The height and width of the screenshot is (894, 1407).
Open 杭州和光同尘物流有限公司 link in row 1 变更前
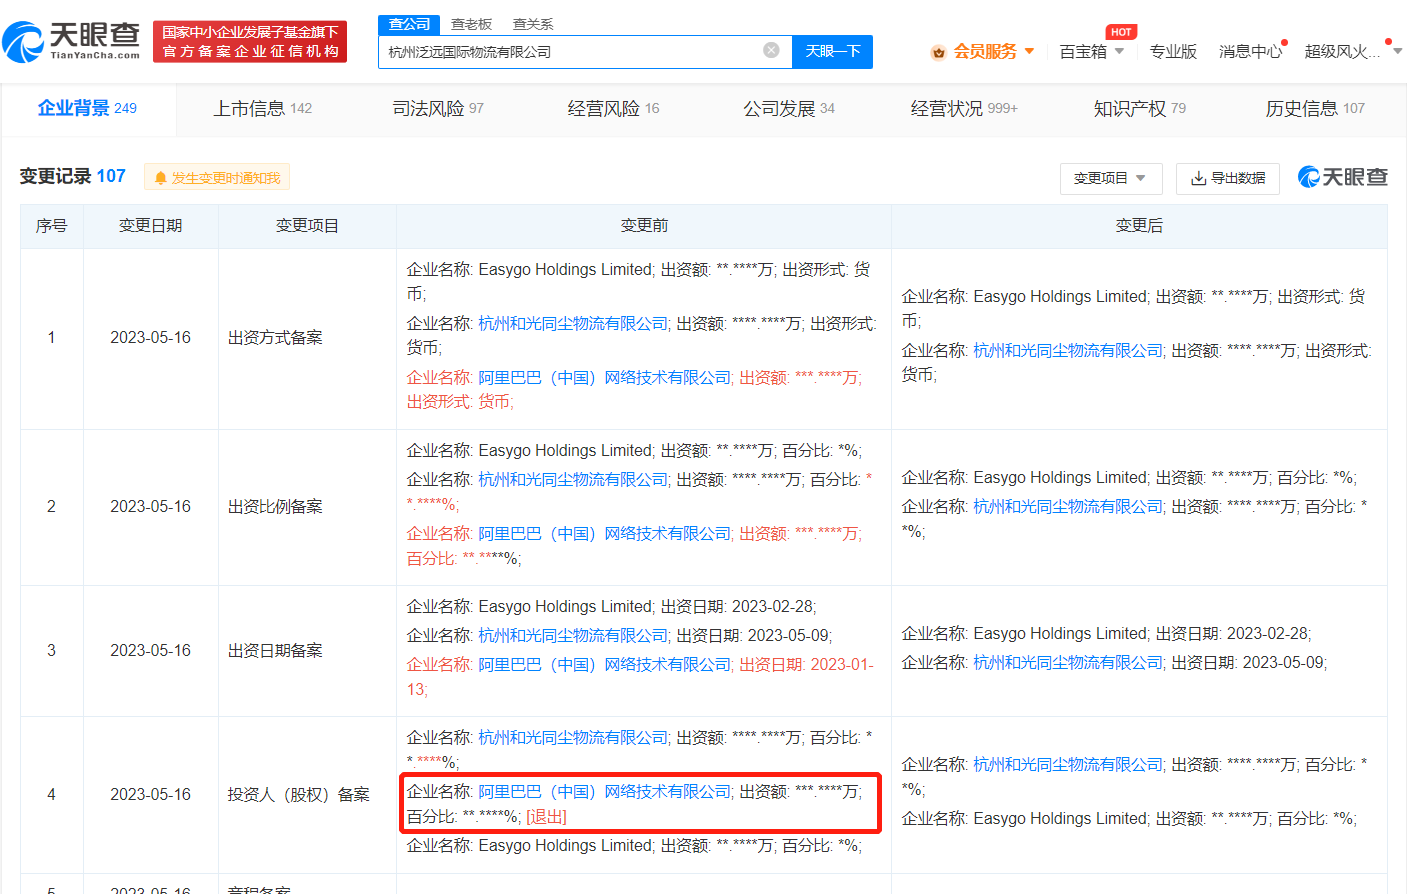pyautogui.click(x=573, y=323)
